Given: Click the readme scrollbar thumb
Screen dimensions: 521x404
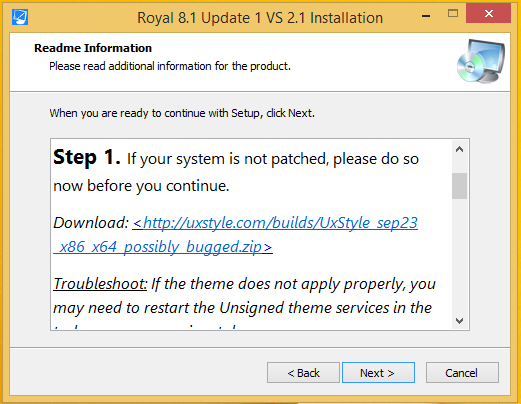Looking at the screenshot, I should (x=459, y=186).
